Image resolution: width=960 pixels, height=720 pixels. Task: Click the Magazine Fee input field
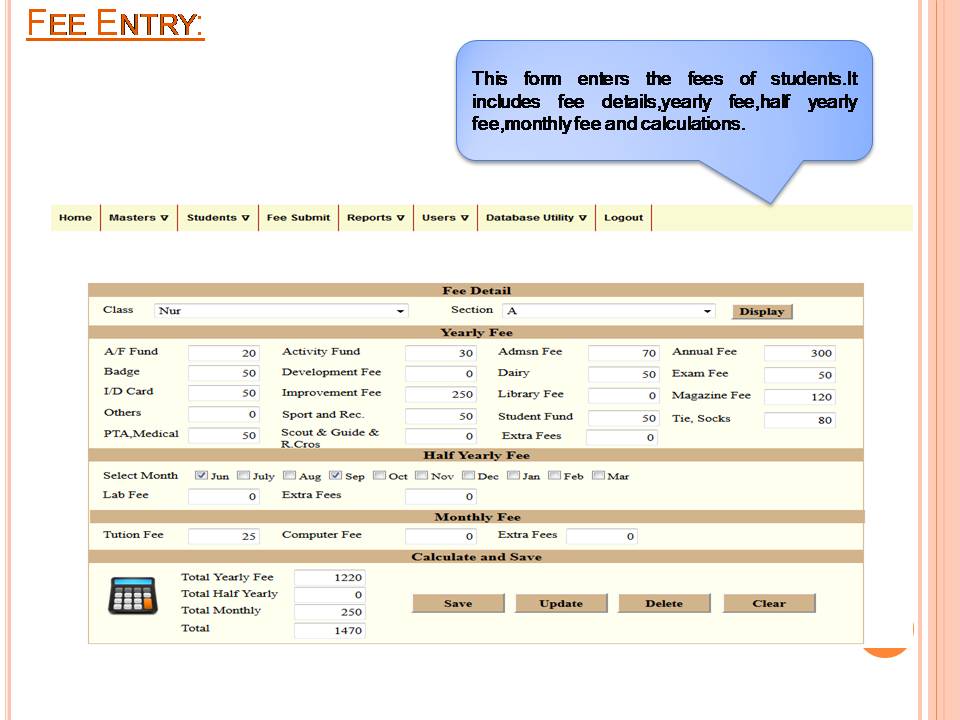[800, 397]
